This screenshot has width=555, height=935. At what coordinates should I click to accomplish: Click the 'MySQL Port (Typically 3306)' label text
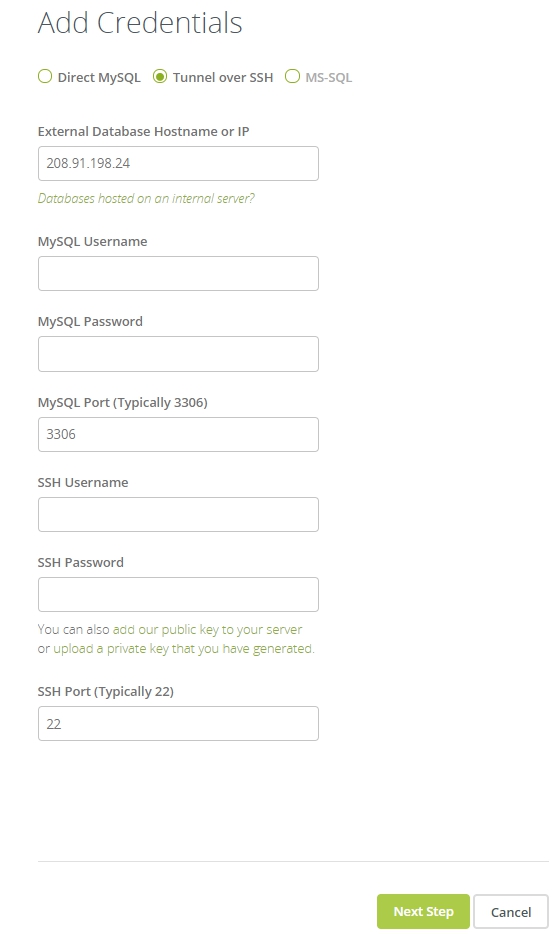[123, 403]
